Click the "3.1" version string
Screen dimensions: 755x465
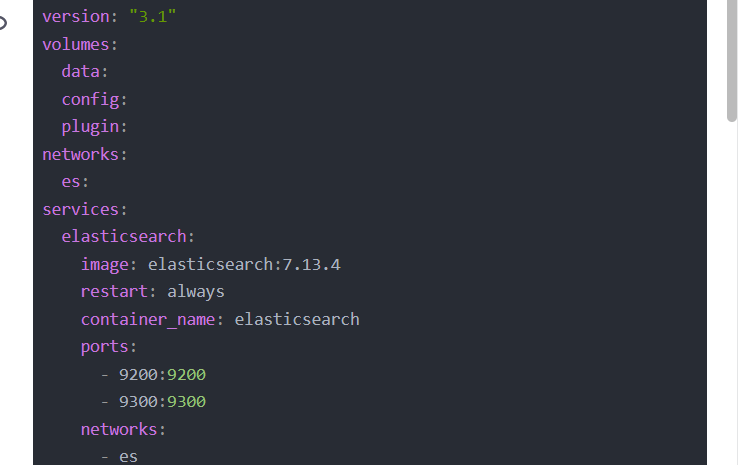[153, 17]
